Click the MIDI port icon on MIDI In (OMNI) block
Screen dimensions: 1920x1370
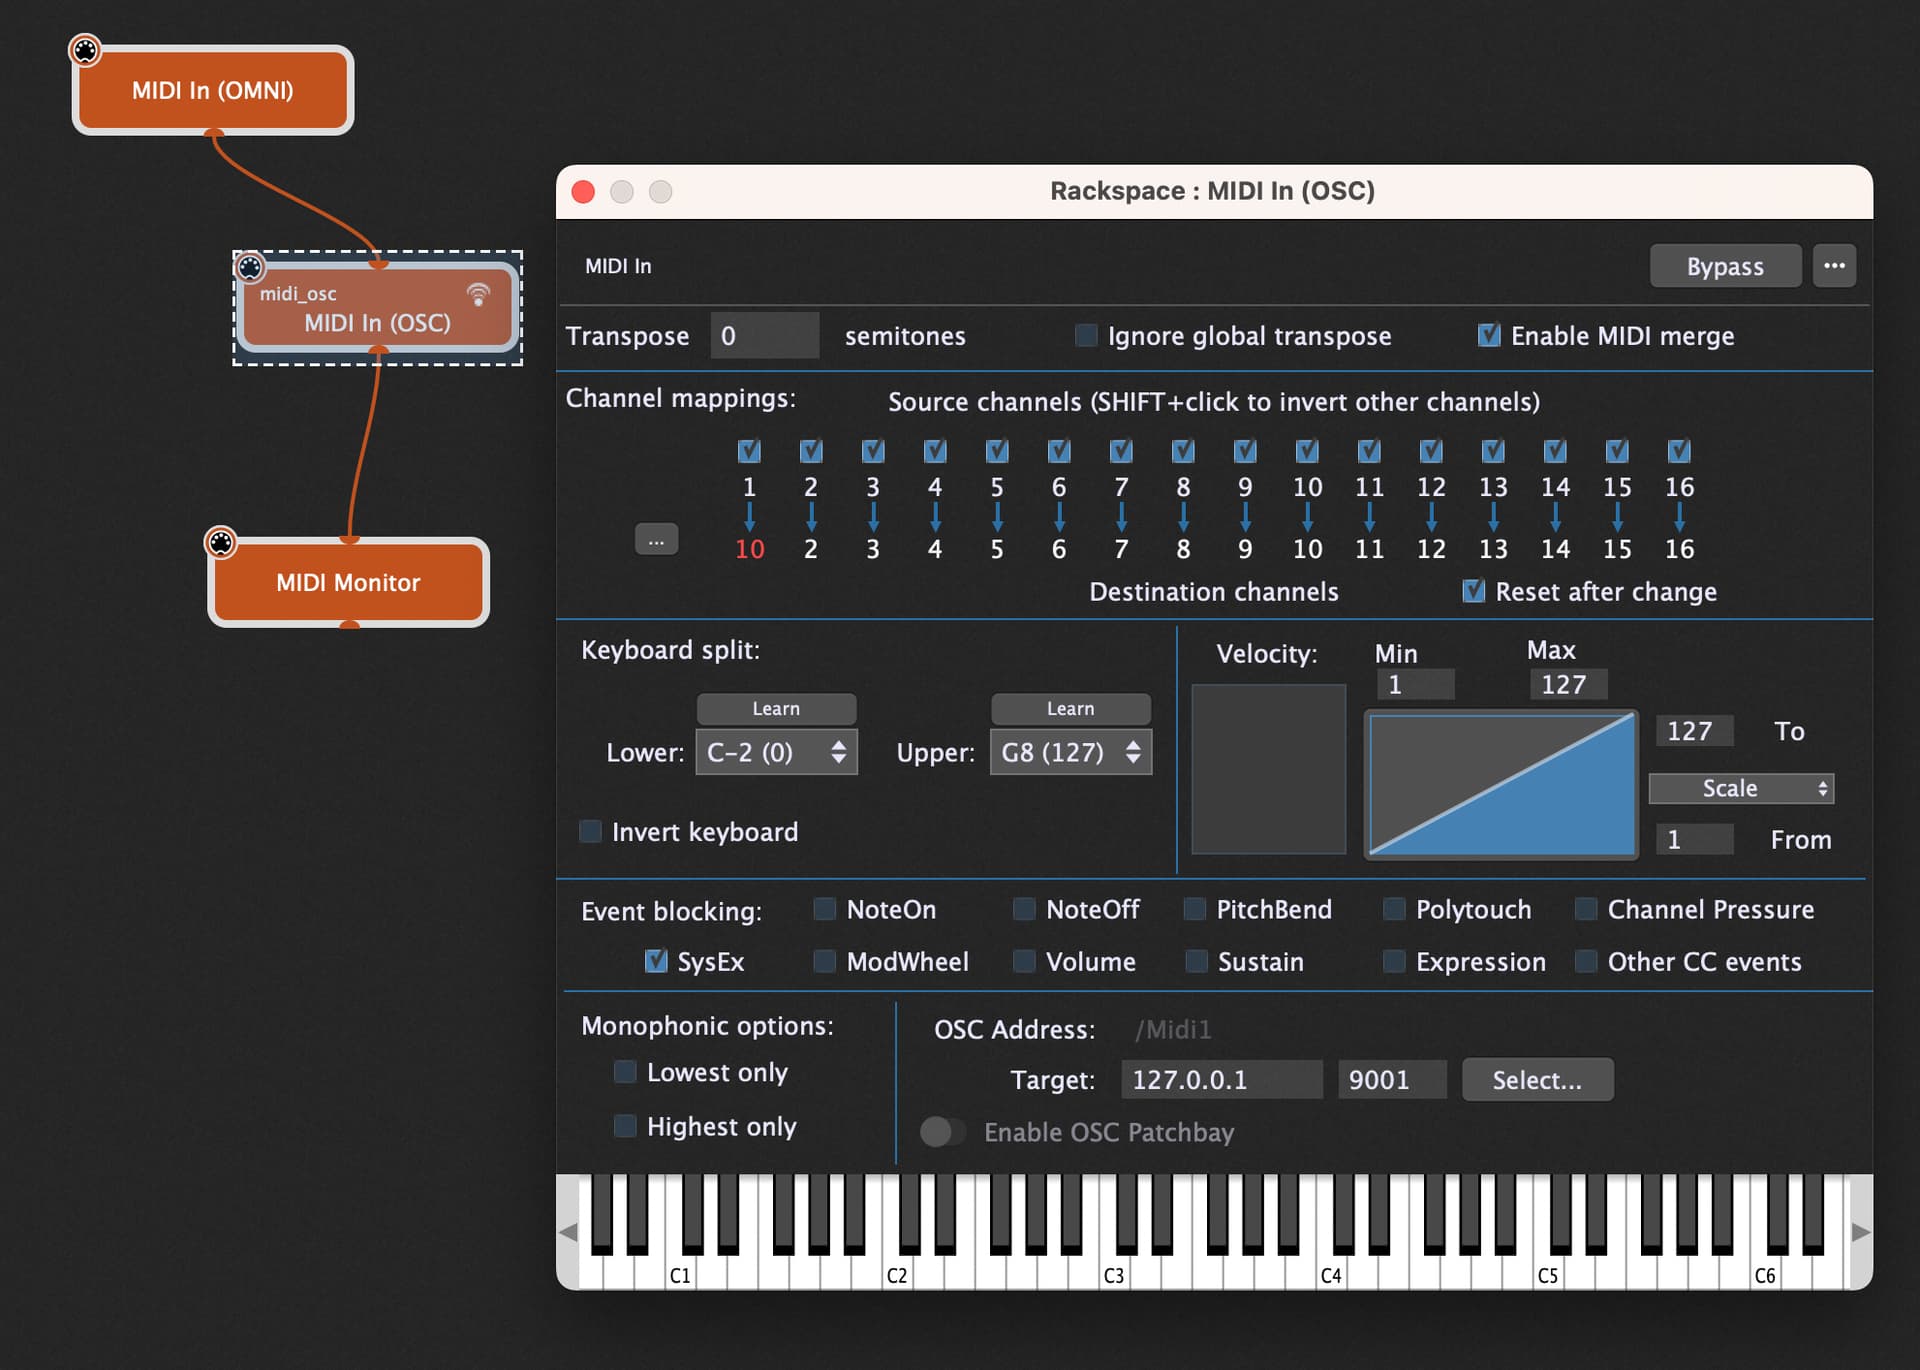coord(85,50)
